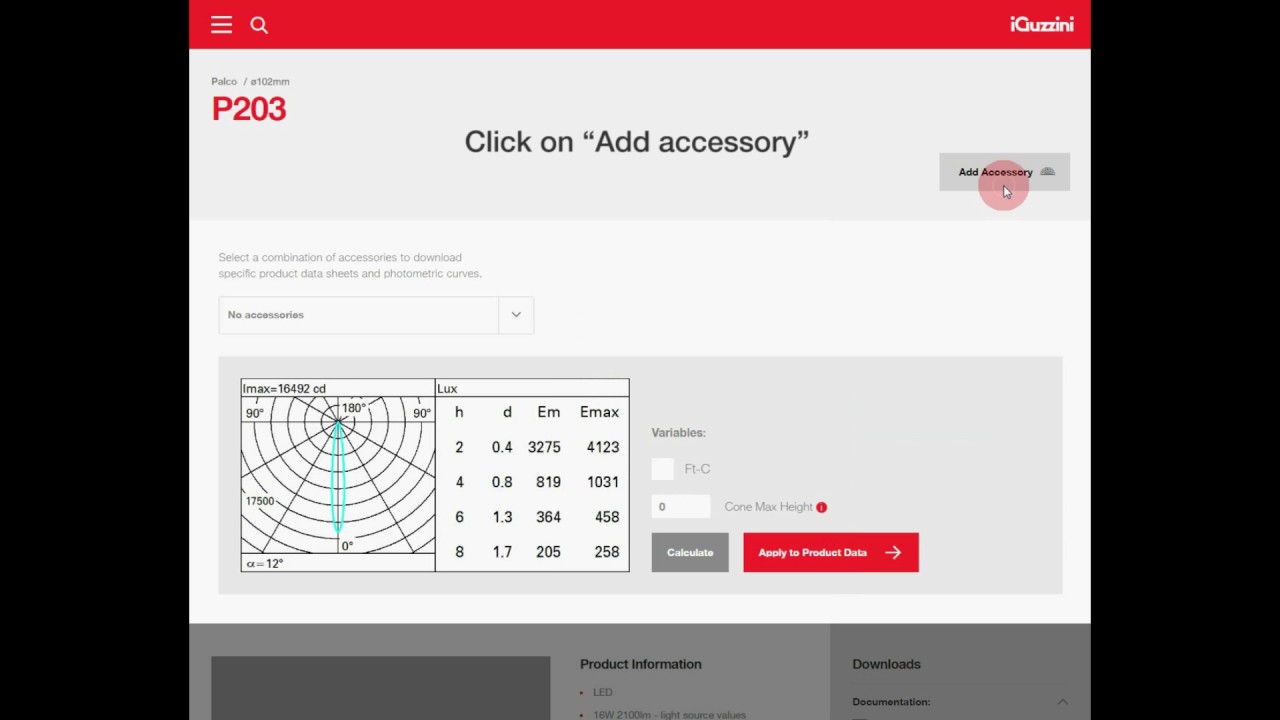This screenshot has height=720, width=1280.
Task: Show the Cone Max Height info icon
Action: [821, 507]
